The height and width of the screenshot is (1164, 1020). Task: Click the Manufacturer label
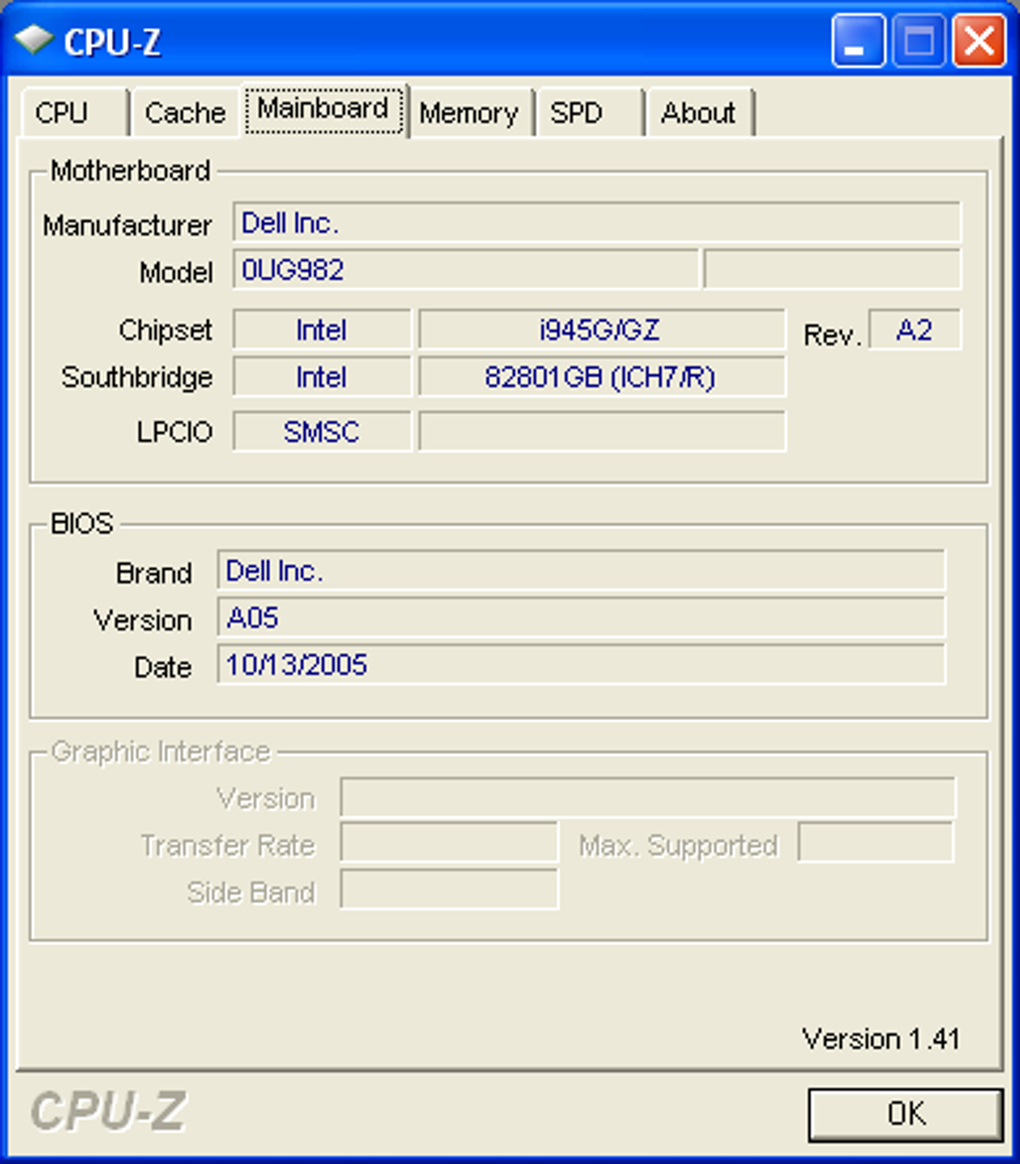coord(127,225)
